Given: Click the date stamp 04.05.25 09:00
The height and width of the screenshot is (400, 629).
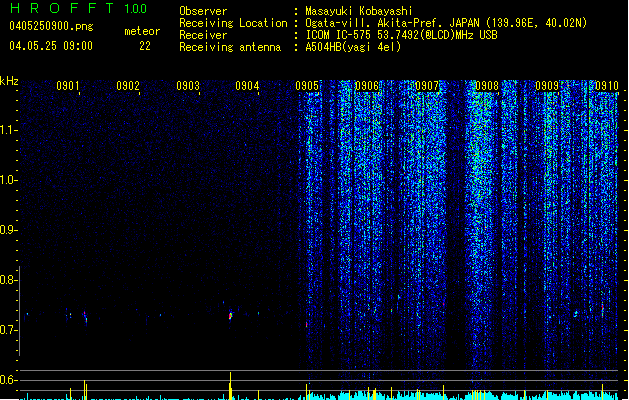Looking at the screenshot, I should pyautogui.click(x=51, y=46).
